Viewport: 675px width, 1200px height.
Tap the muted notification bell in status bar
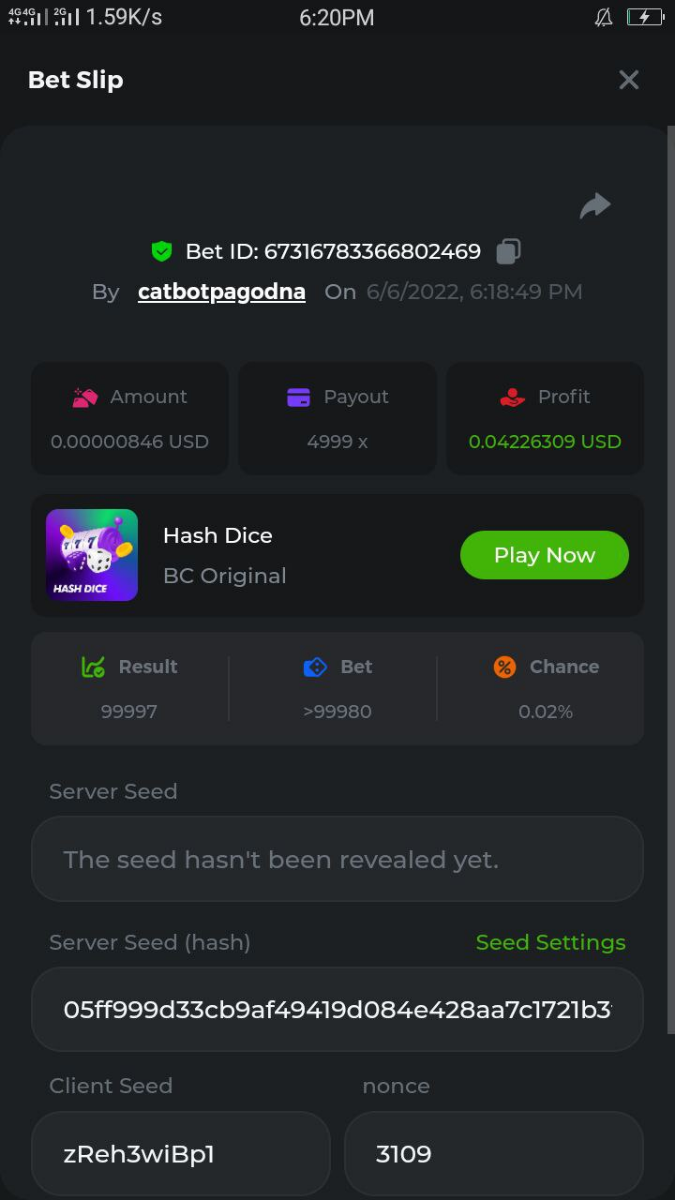coord(603,17)
